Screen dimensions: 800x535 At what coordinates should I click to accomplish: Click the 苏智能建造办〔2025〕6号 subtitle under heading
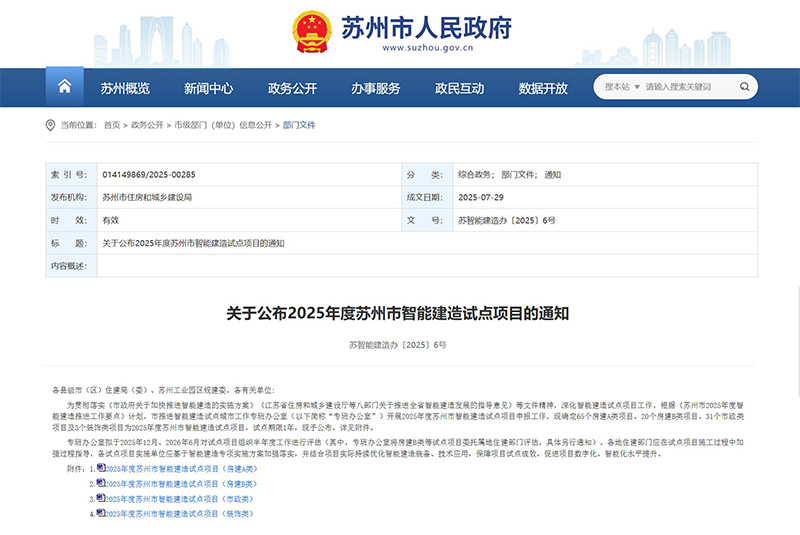pos(397,345)
